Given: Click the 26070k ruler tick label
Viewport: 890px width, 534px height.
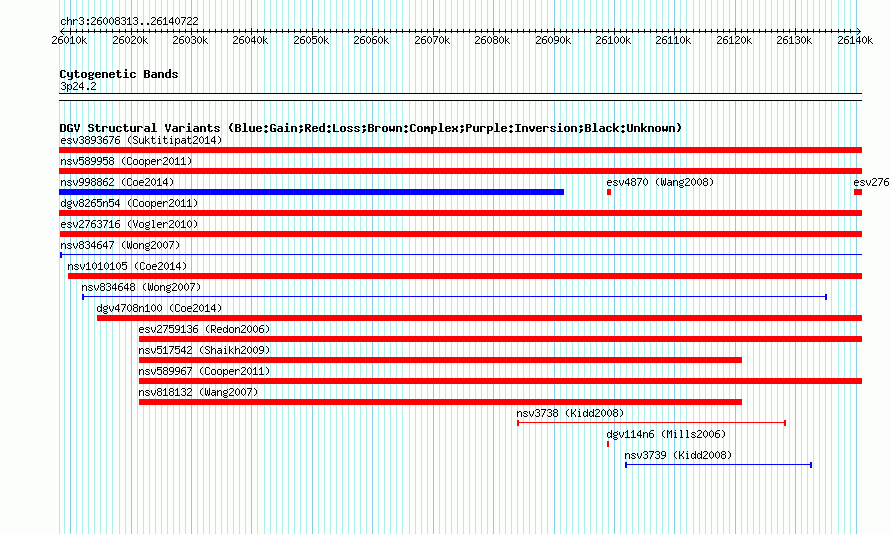Looking at the screenshot, I should pyautogui.click(x=432, y=40).
